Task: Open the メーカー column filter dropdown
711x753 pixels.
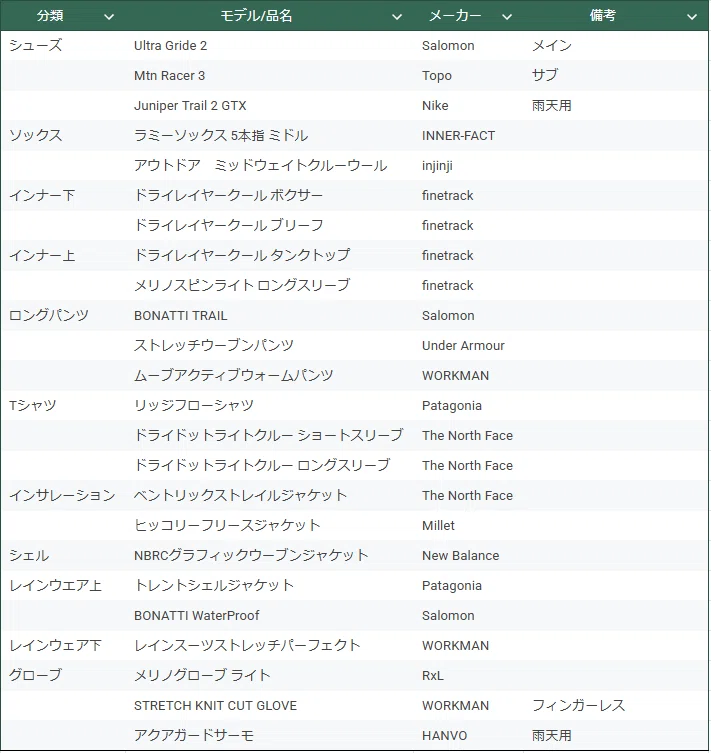Action: click(x=507, y=17)
